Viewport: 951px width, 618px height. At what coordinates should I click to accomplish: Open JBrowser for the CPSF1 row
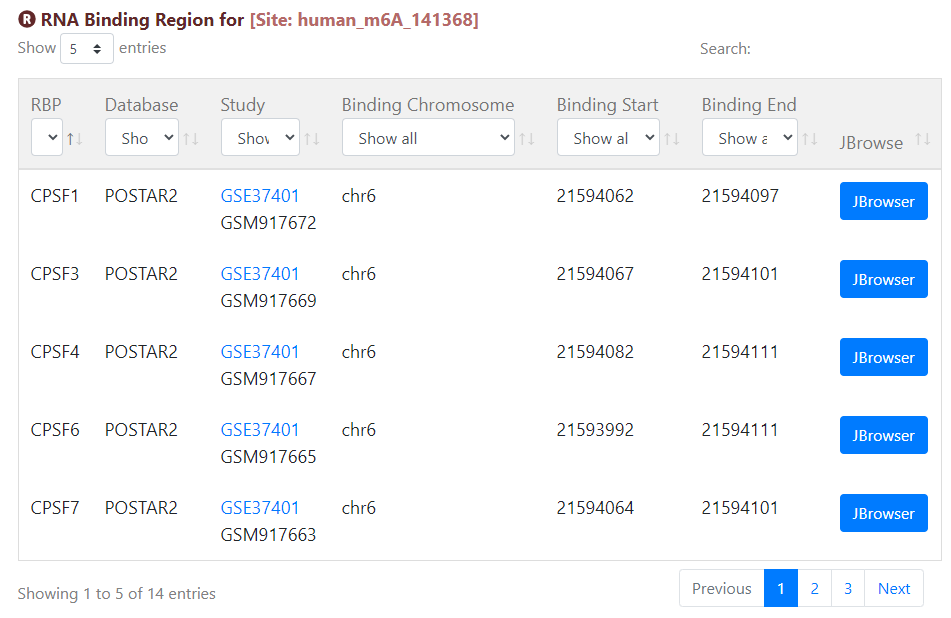click(883, 201)
